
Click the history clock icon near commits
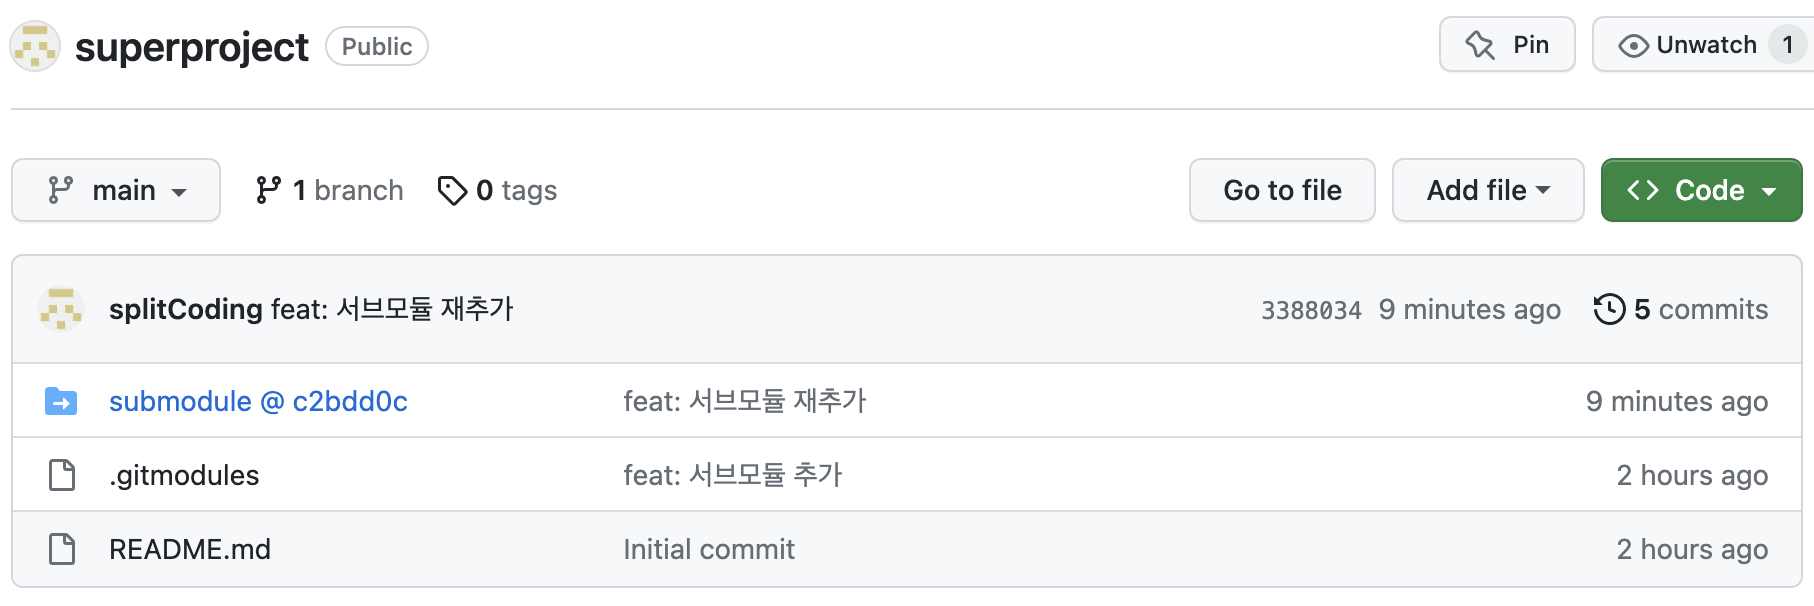[1609, 309]
